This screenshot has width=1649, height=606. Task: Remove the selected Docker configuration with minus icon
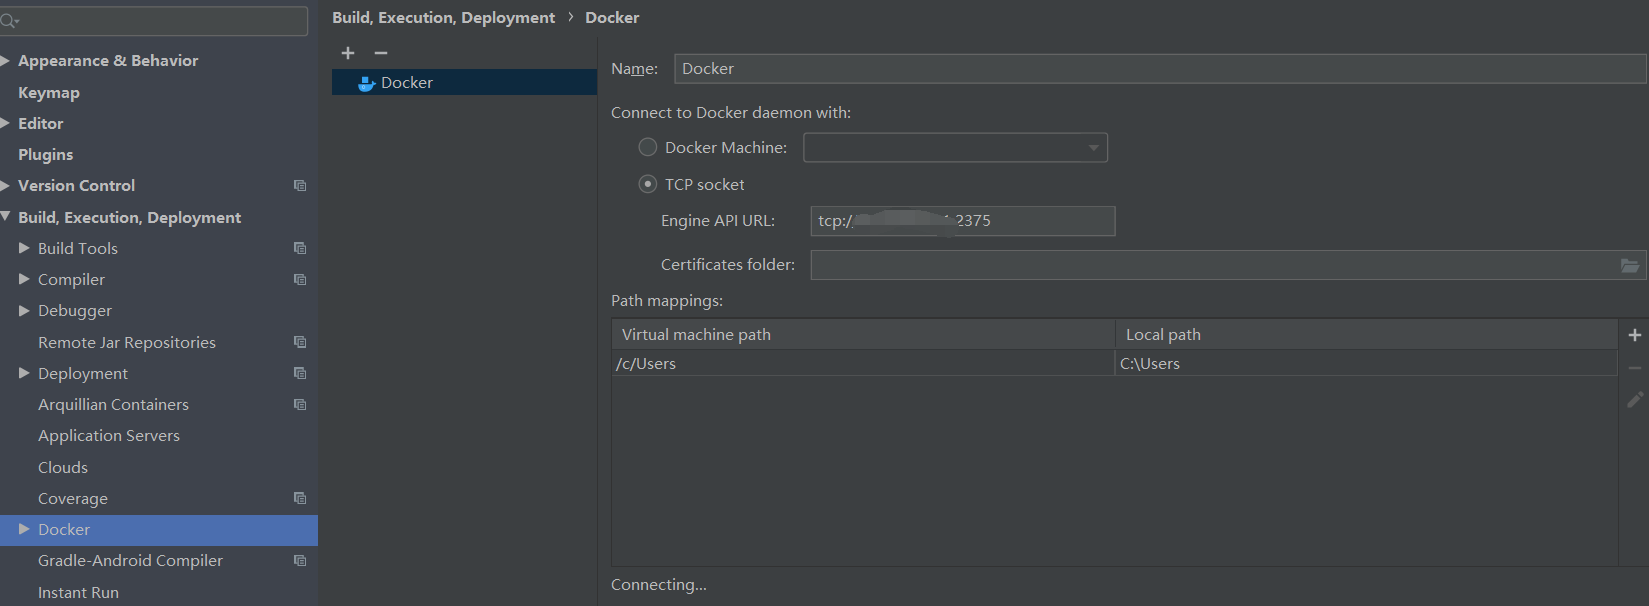[381, 53]
